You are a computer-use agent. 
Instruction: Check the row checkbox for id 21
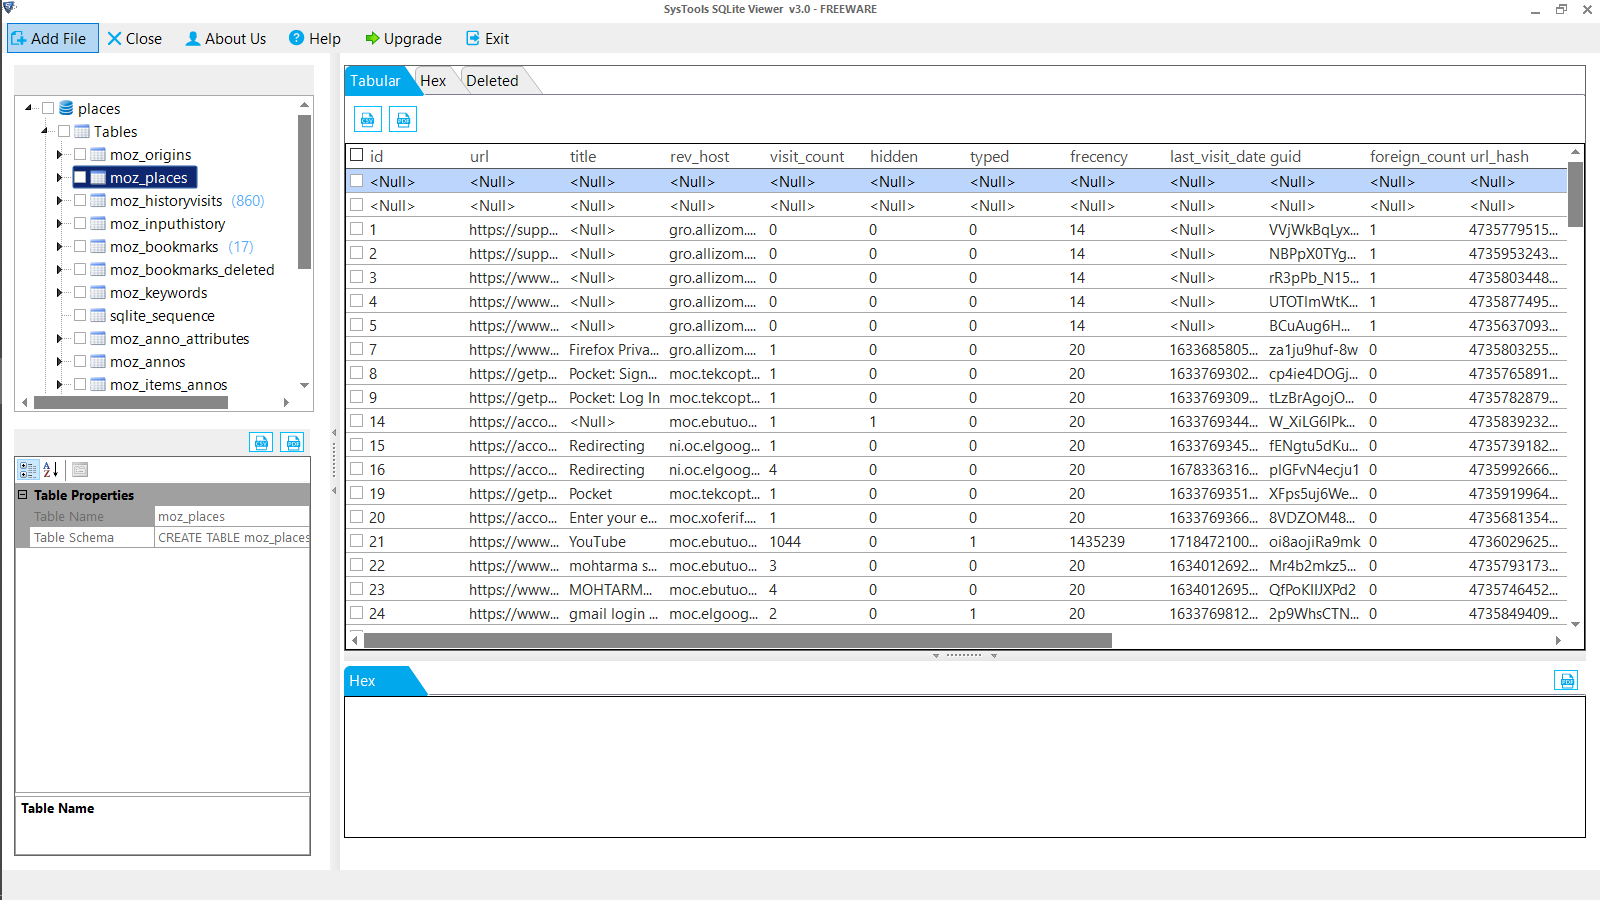[357, 541]
